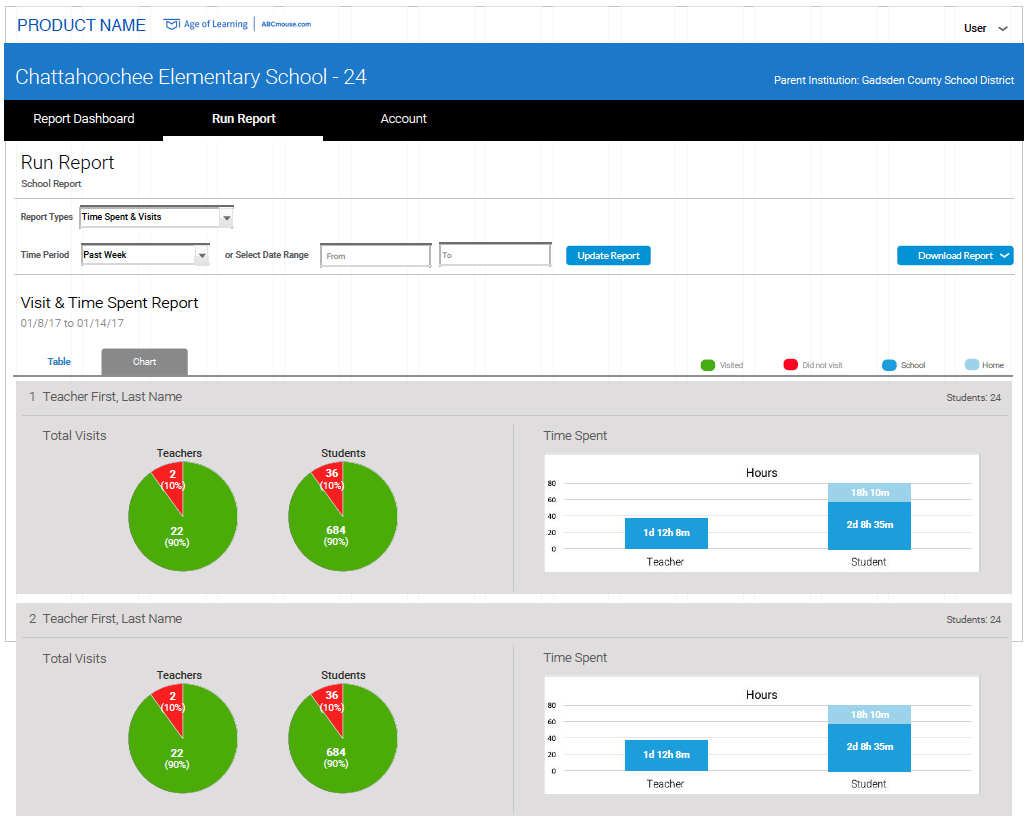This screenshot has width=1030, height=823.
Task: Click the PRODUCT NAME title
Action: pyautogui.click(x=81, y=25)
